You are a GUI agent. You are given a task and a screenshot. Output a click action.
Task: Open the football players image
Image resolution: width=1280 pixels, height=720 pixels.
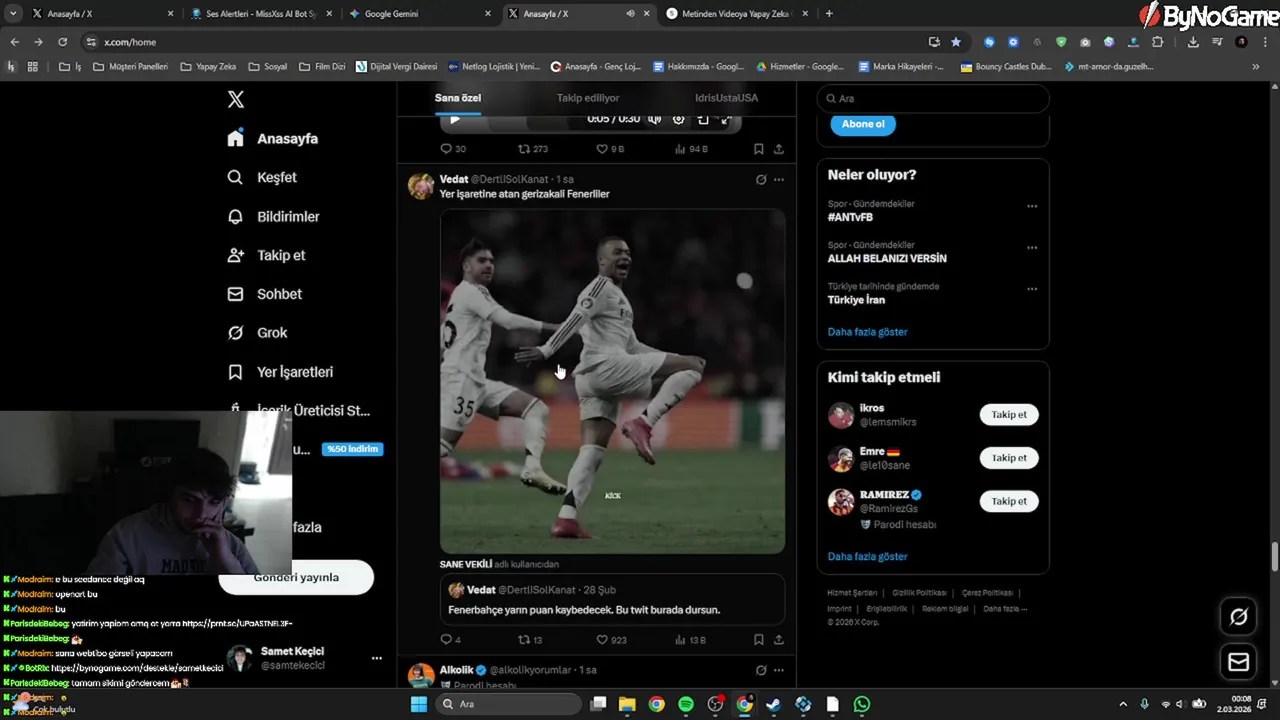612,380
